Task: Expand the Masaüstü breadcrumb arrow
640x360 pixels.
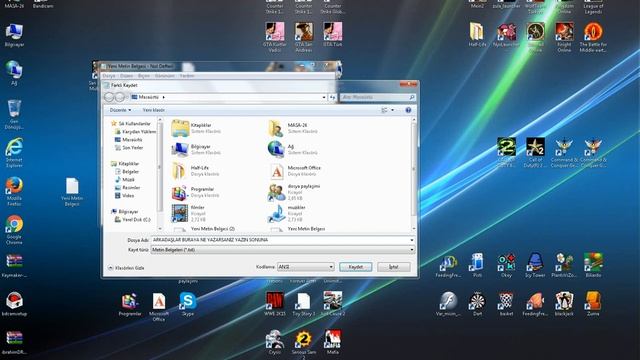Action: click(164, 97)
